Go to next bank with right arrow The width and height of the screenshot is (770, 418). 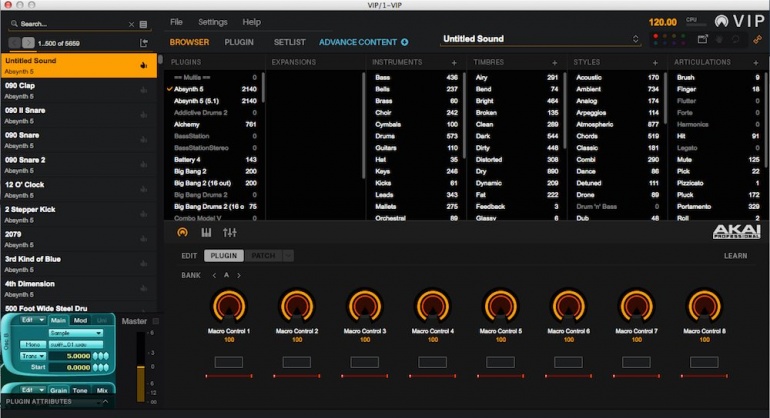[239, 276]
